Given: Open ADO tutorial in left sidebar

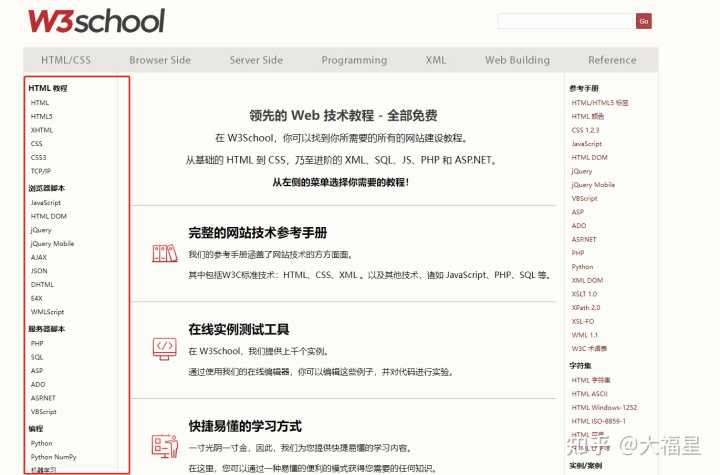Looking at the screenshot, I should tap(38, 384).
